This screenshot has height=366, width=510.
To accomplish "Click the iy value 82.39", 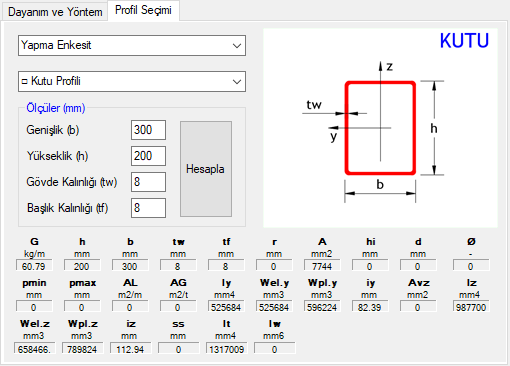I will tap(370, 307).
